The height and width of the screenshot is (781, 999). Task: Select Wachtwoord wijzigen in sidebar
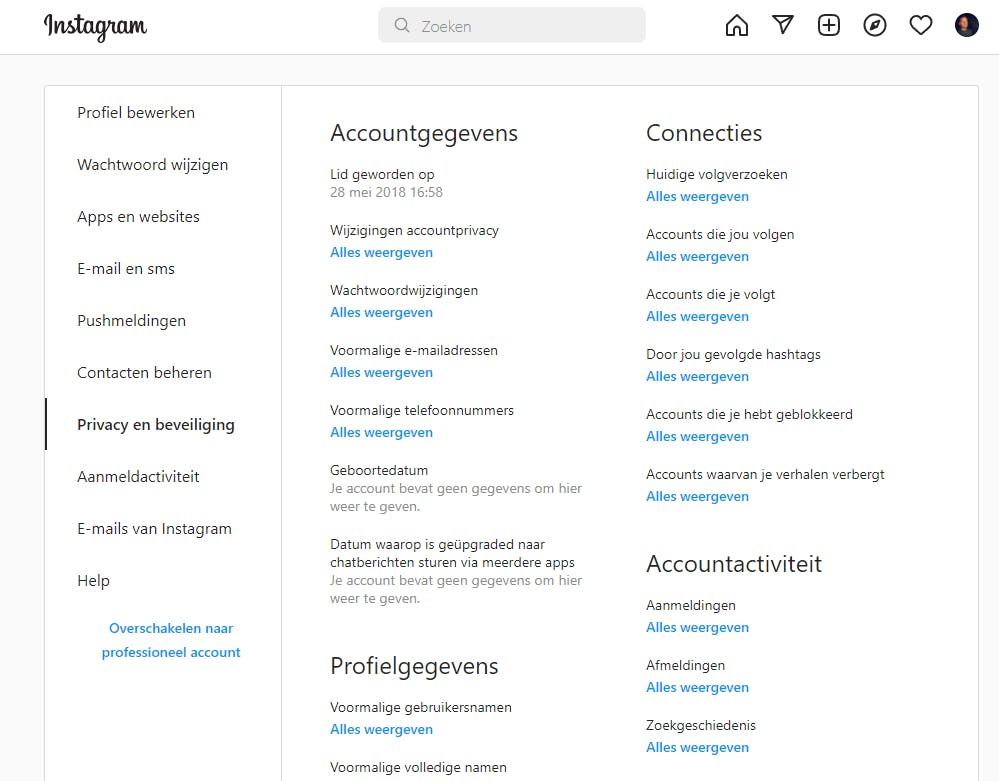tap(153, 165)
